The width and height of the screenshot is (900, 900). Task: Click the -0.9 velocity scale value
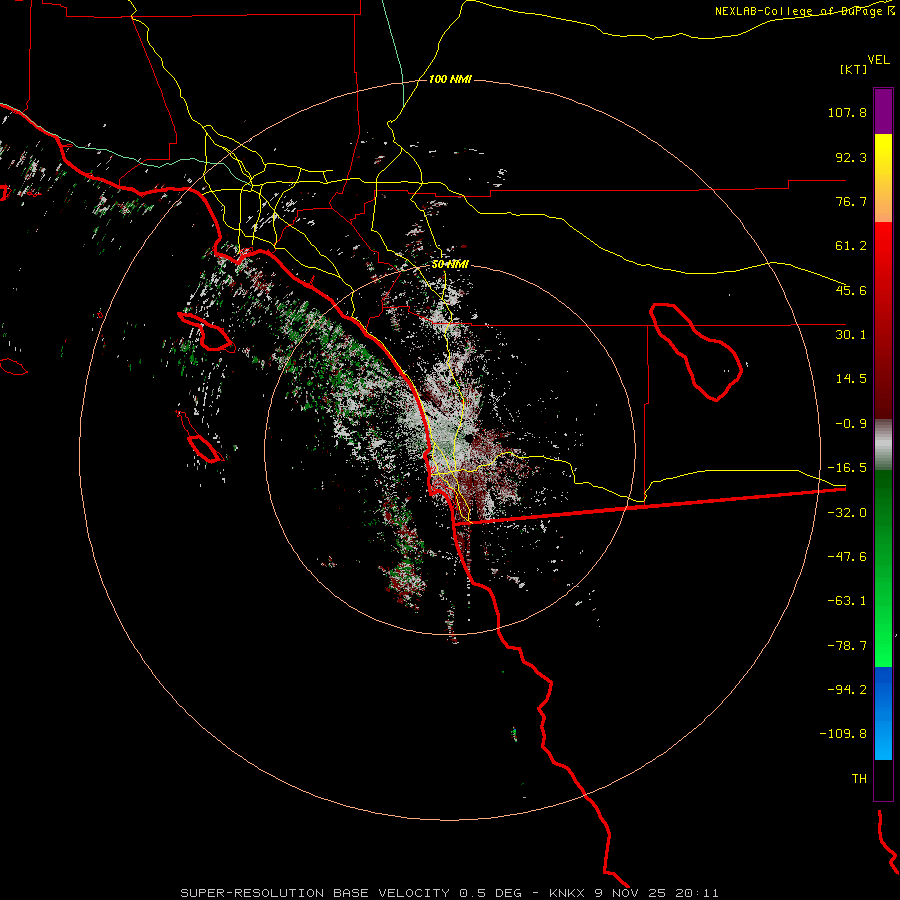click(x=851, y=424)
